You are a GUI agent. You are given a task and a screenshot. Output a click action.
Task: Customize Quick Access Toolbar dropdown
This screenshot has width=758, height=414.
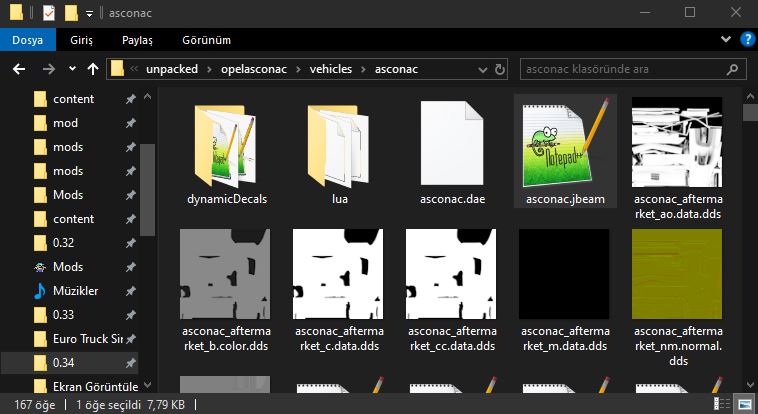89,14
